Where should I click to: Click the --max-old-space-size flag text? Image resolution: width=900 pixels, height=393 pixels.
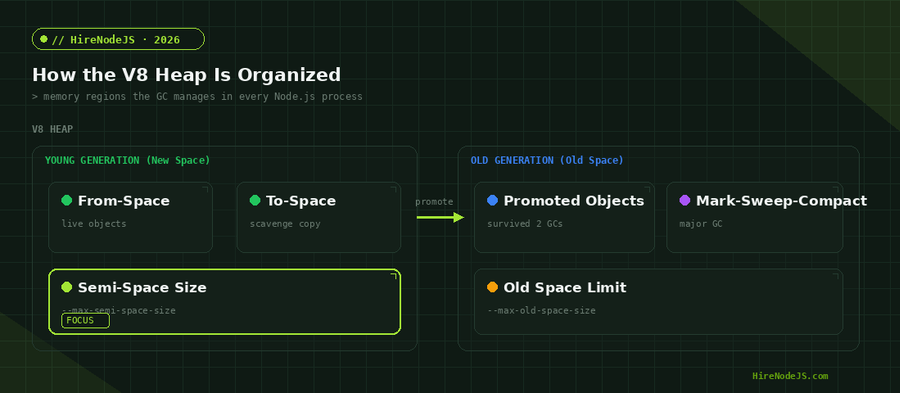coord(541,310)
